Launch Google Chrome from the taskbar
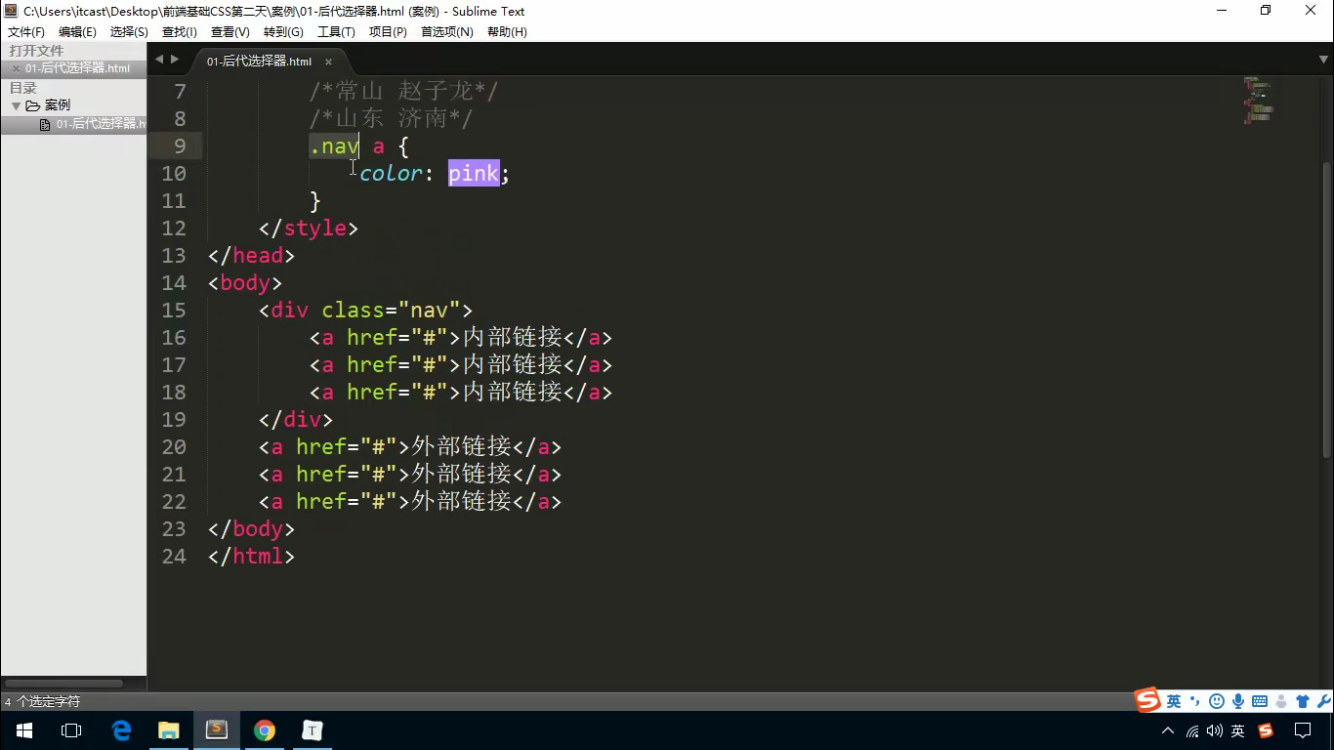This screenshot has height=750, width=1334. coord(264,731)
